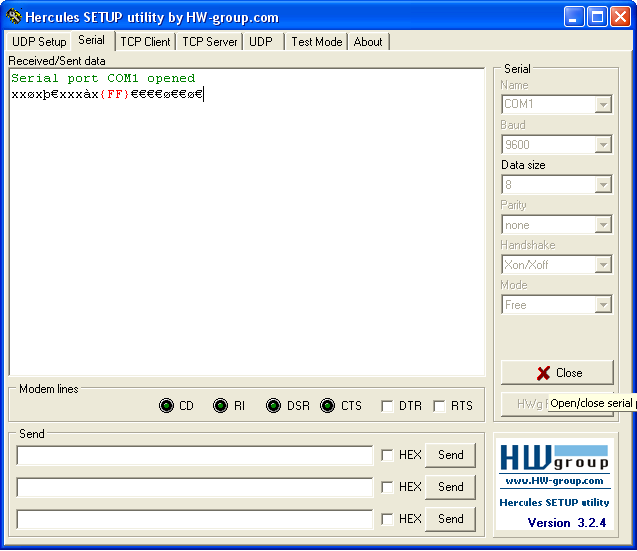637x551 pixels.
Task: Click the second Send button
Action: pyautogui.click(x=451, y=487)
